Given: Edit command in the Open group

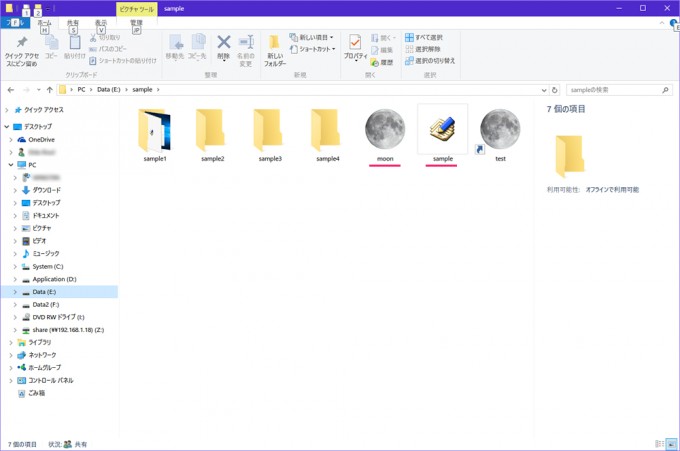Looking at the screenshot, I should click(382, 50).
